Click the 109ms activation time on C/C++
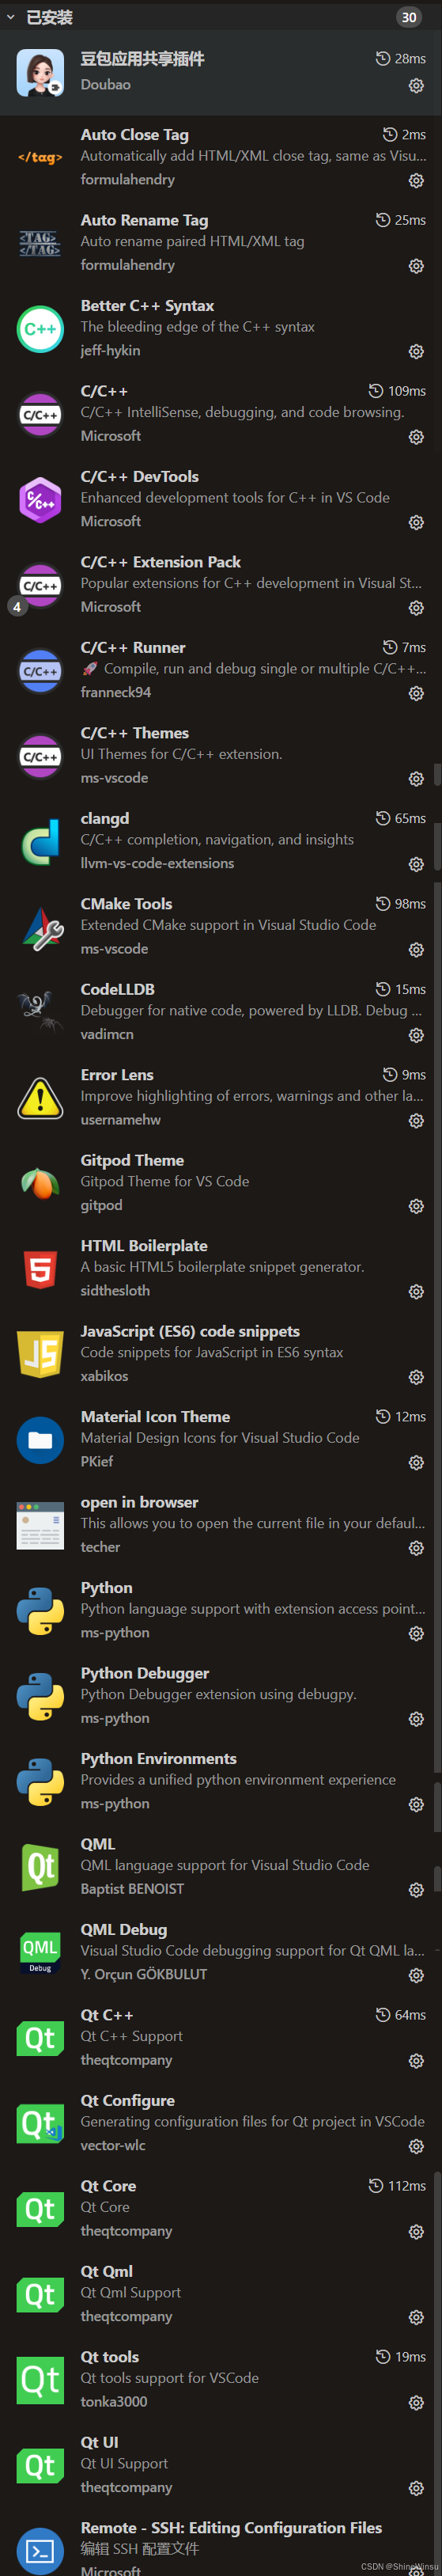The width and height of the screenshot is (442, 2576). [397, 391]
